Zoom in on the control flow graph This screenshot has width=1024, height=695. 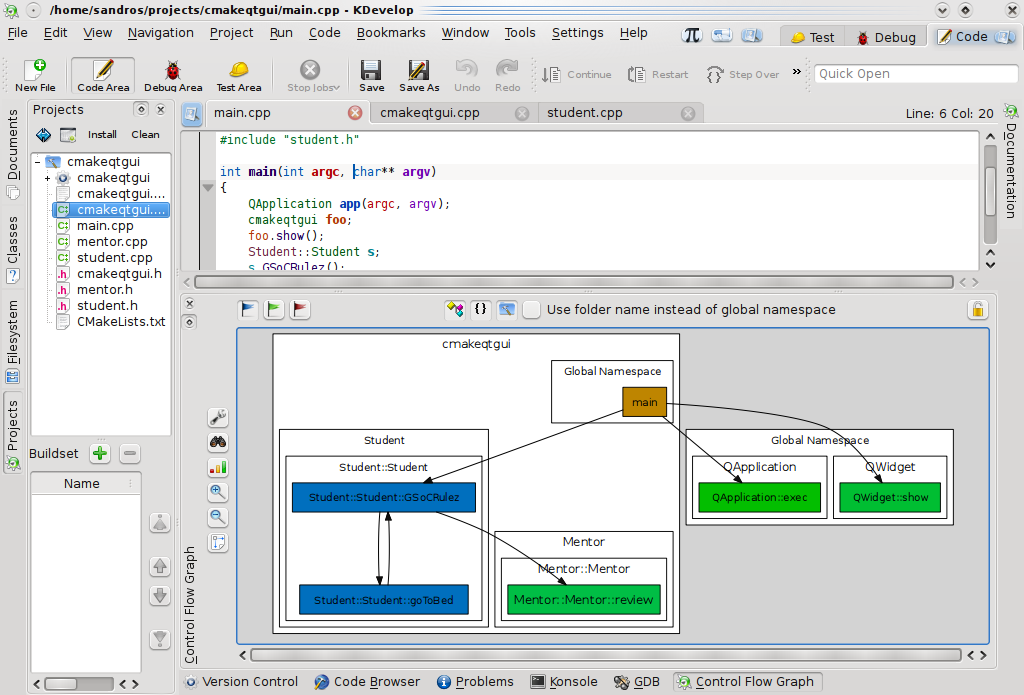(218, 491)
